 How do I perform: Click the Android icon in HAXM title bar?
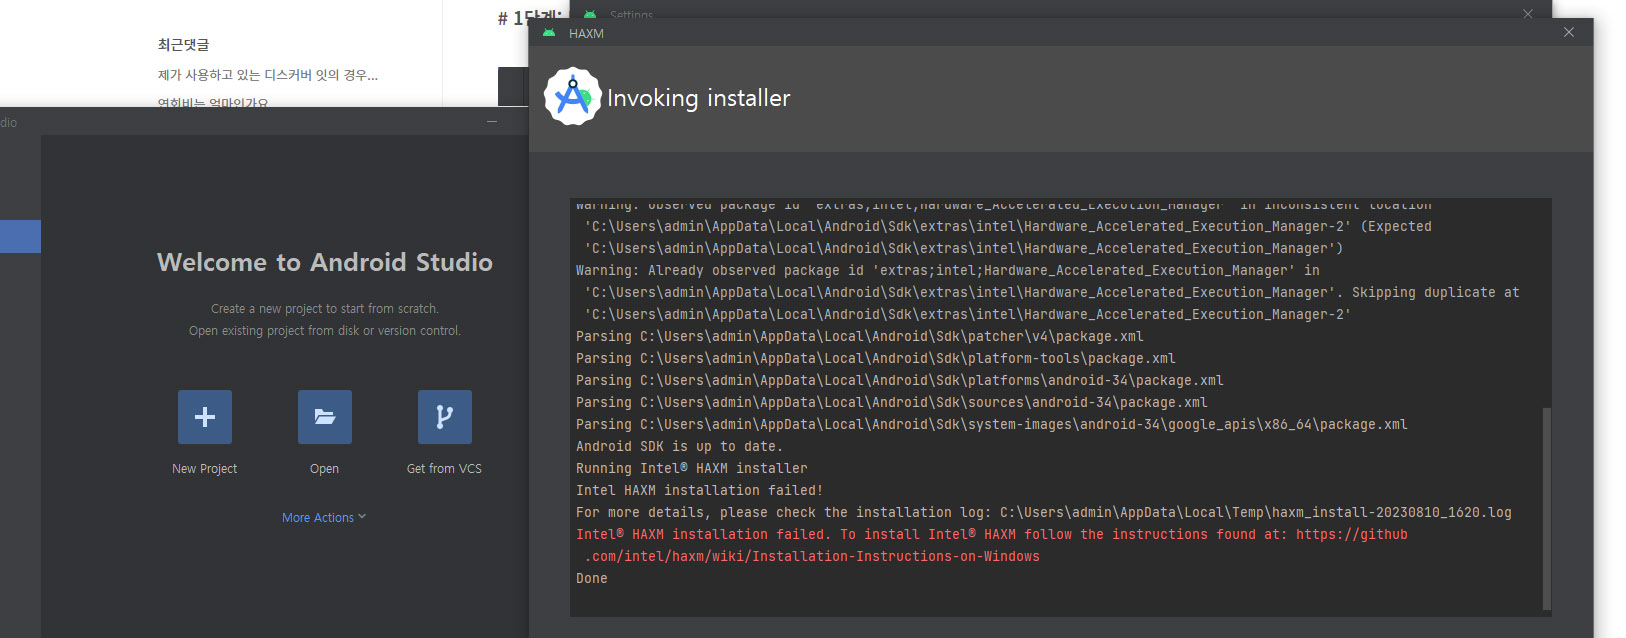click(548, 33)
